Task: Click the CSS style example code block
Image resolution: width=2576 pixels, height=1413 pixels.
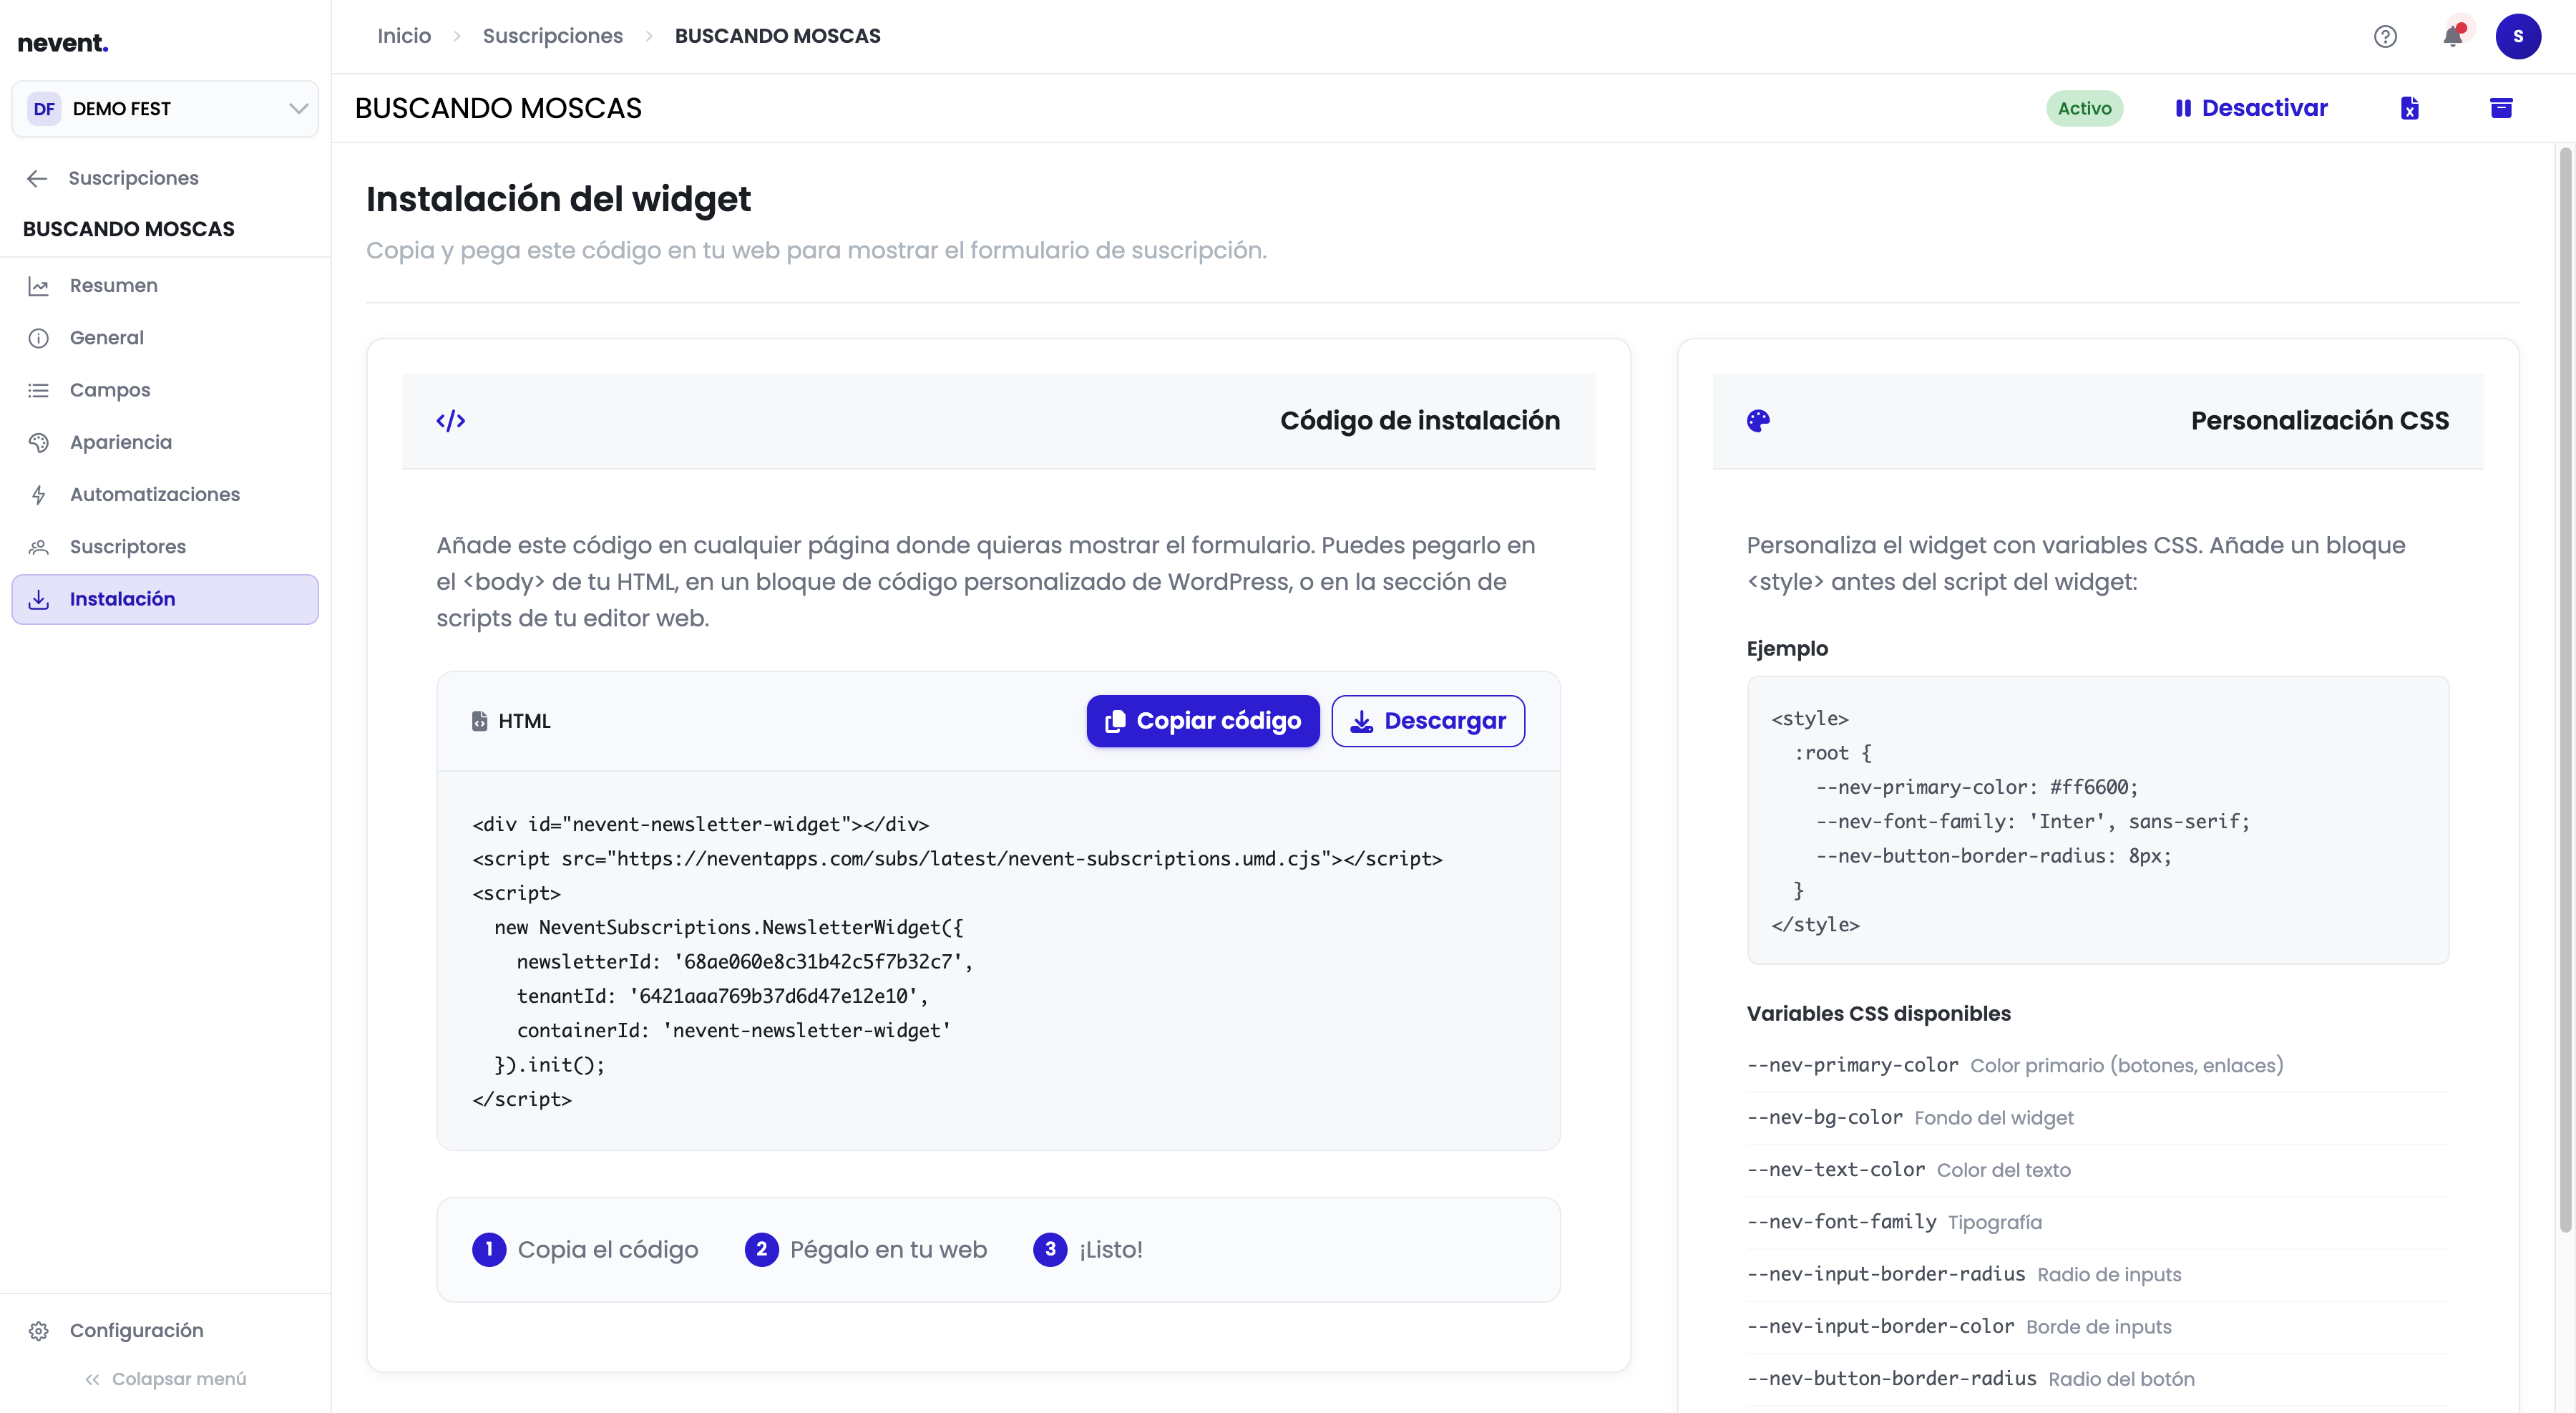Action: pos(2098,821)
